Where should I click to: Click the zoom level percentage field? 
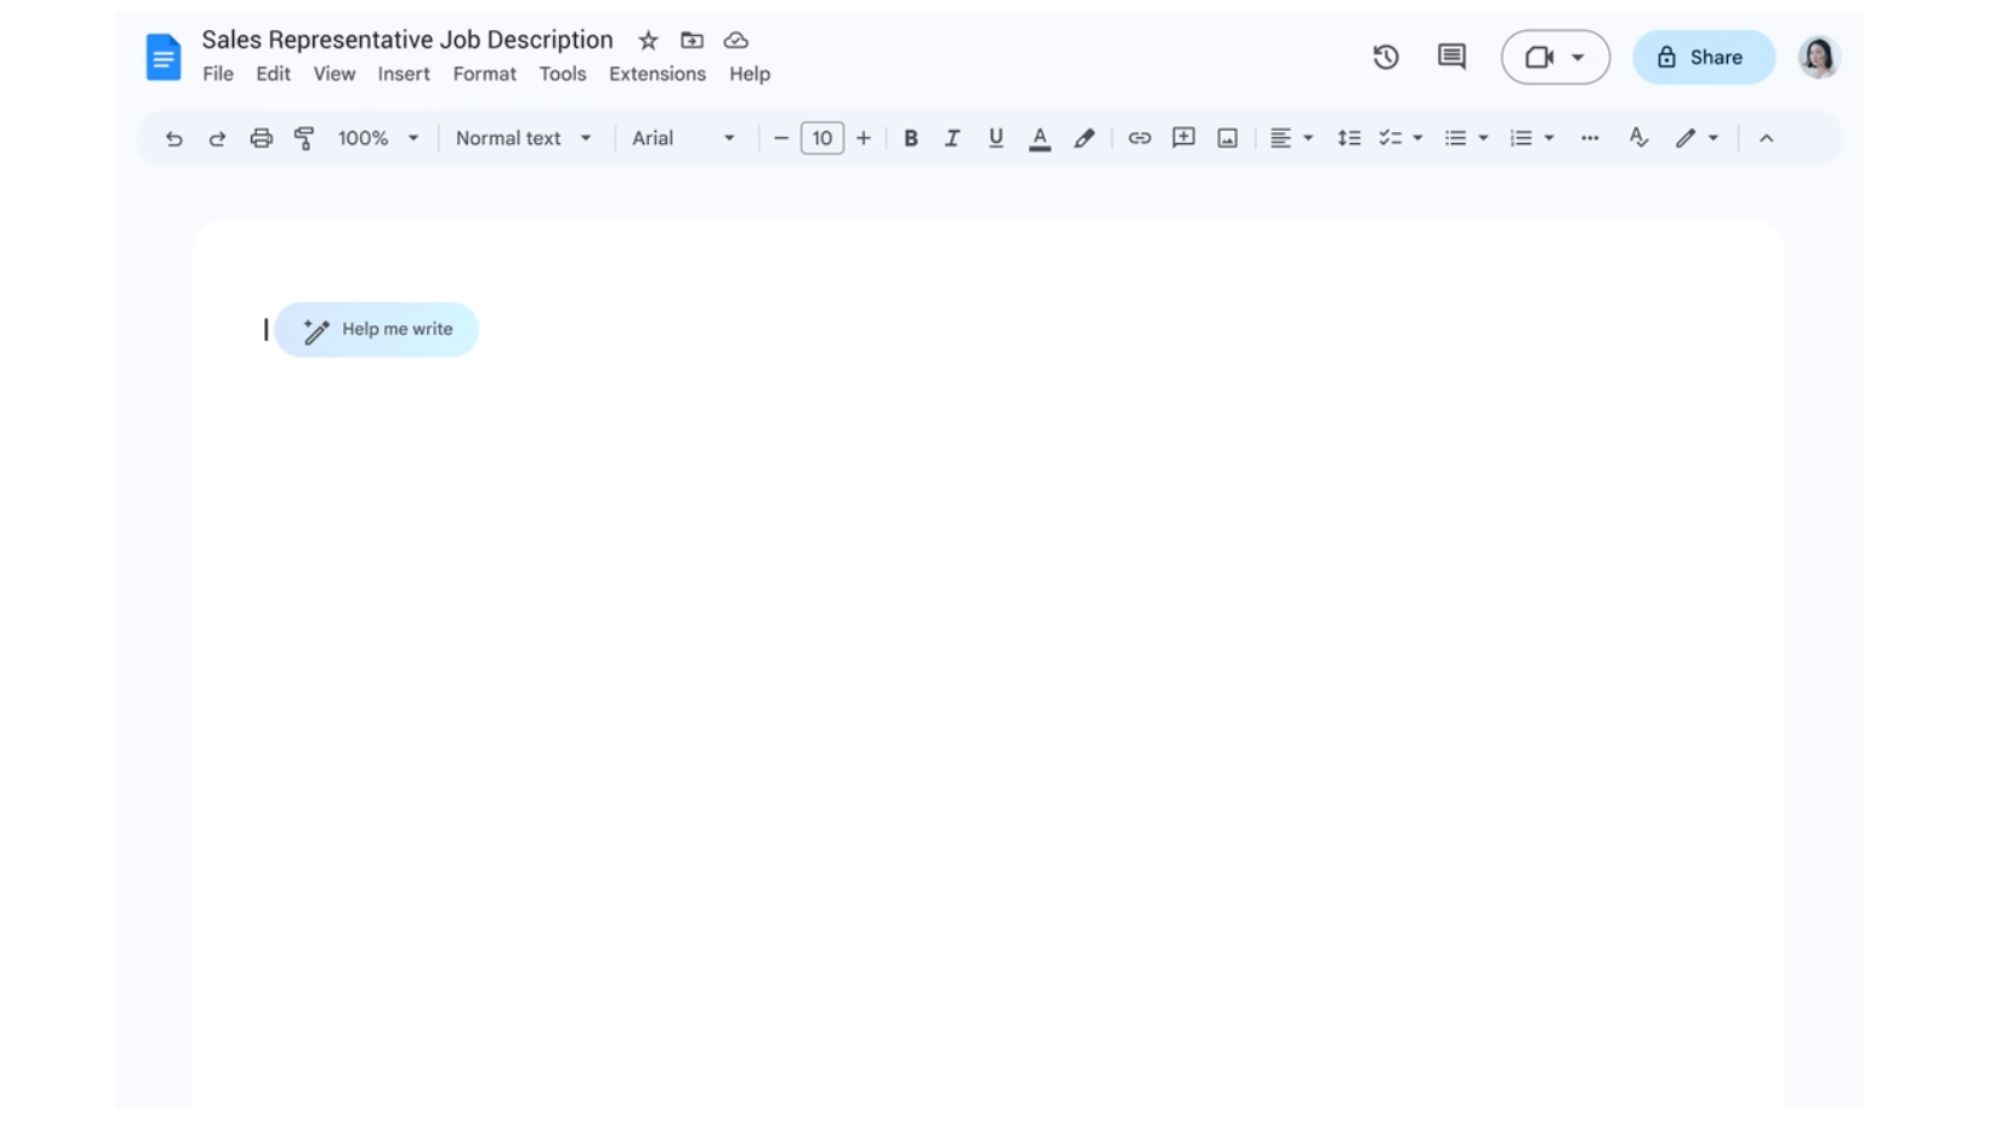pyautogui.click(x=363, y=137)
